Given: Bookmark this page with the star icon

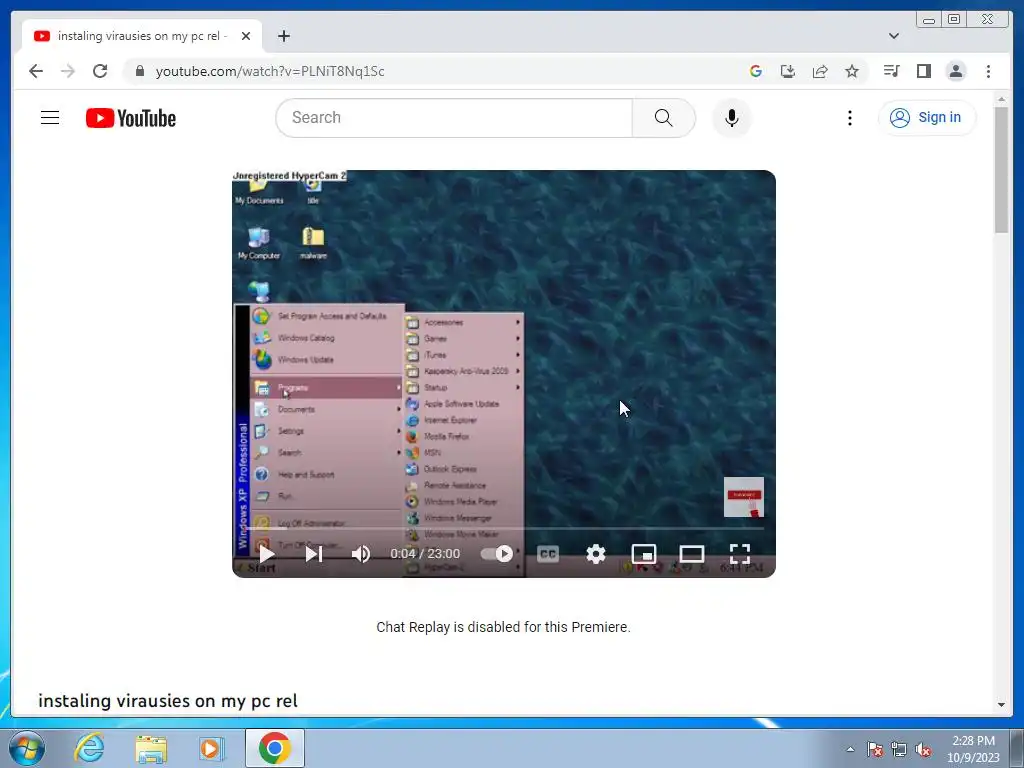Looking at the screenshot, I should coord(852,71).
